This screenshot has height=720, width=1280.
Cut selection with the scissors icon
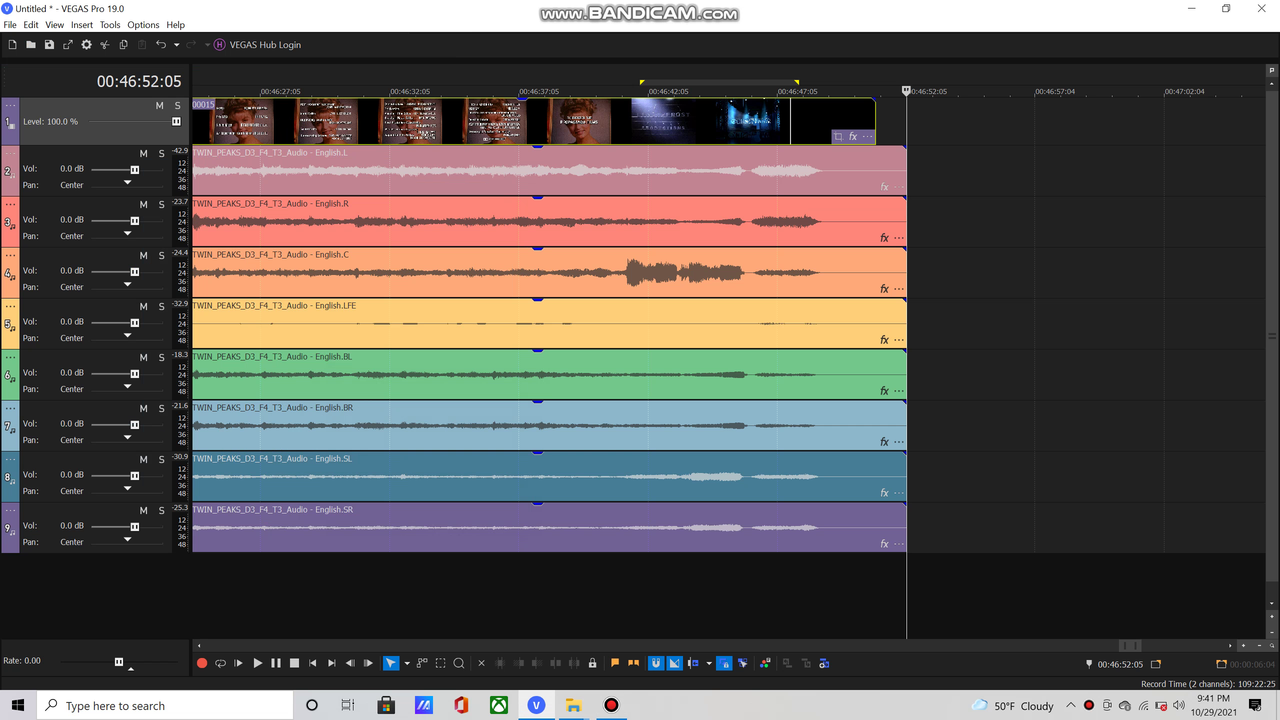(105, 45)
